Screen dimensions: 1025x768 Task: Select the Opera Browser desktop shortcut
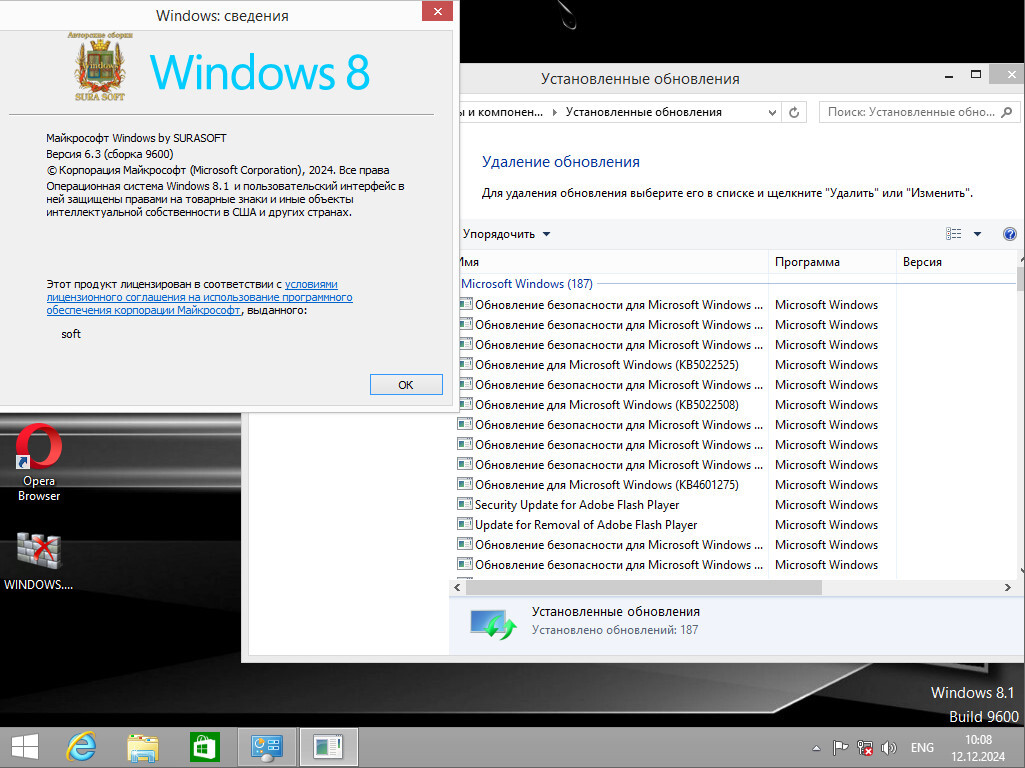pyautogui.click(x=39, y=463)
